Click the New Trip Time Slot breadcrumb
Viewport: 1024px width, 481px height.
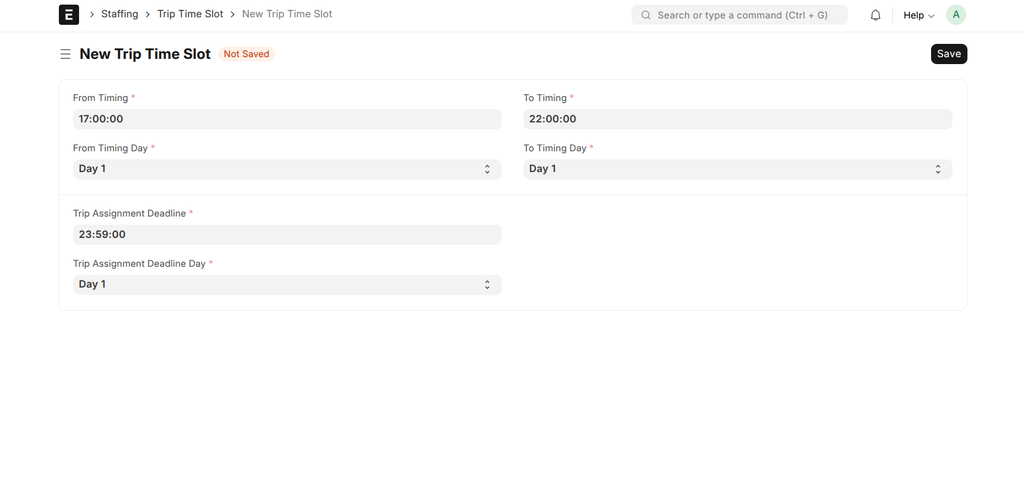pyautogui.click(x=287, y=14)
